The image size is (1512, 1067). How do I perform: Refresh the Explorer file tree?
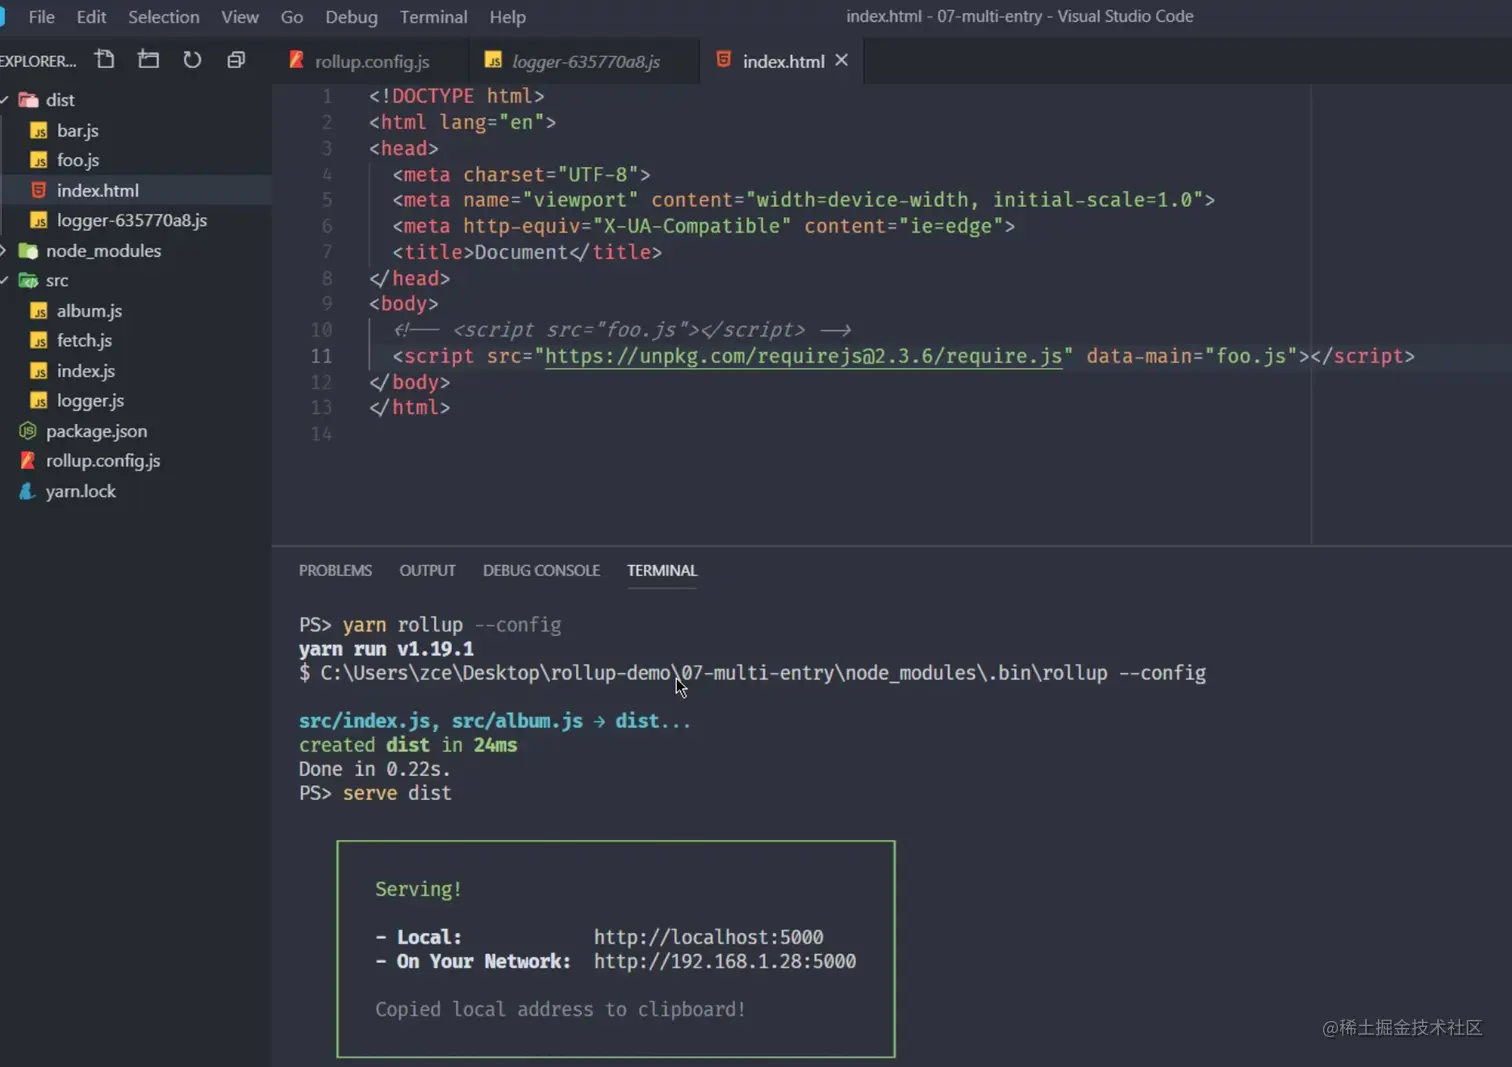pyautogui.click(x=192, y=60)
